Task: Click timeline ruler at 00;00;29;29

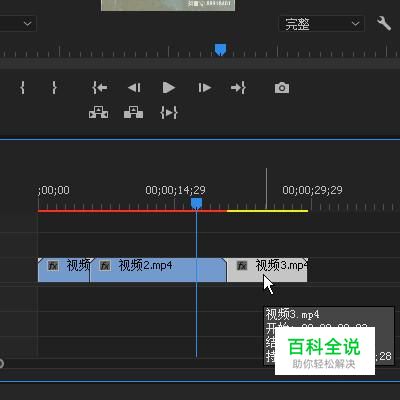Action: [312, 190]
